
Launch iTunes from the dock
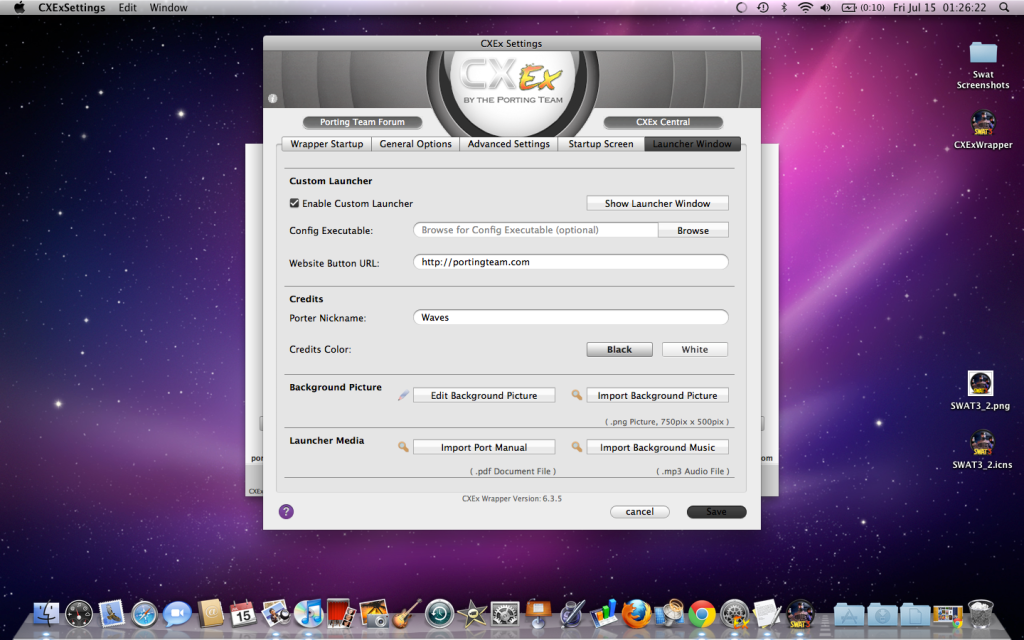(308, 614)
